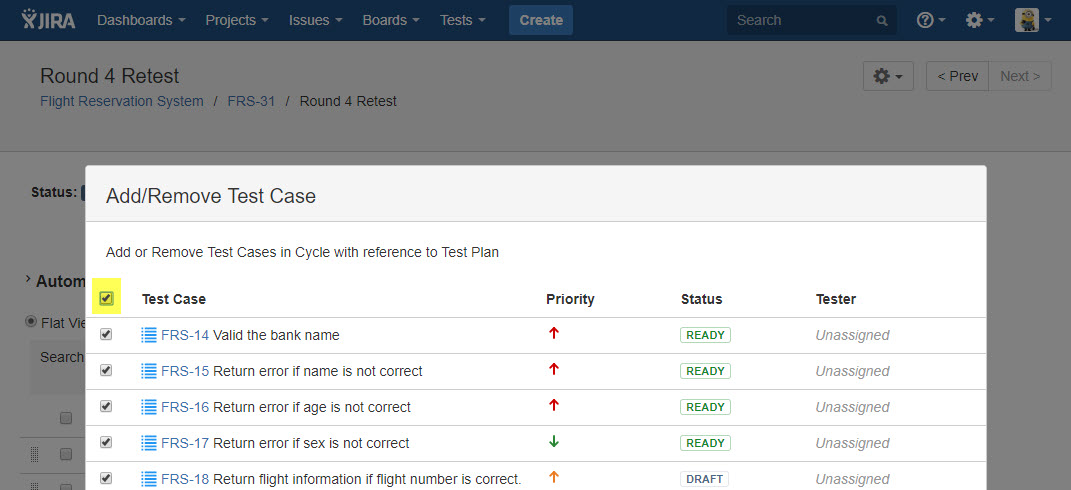The width and height of the screenshot is (1071, 490).
Task: Open the user profile avatar menu
Action: (1033, 20)
